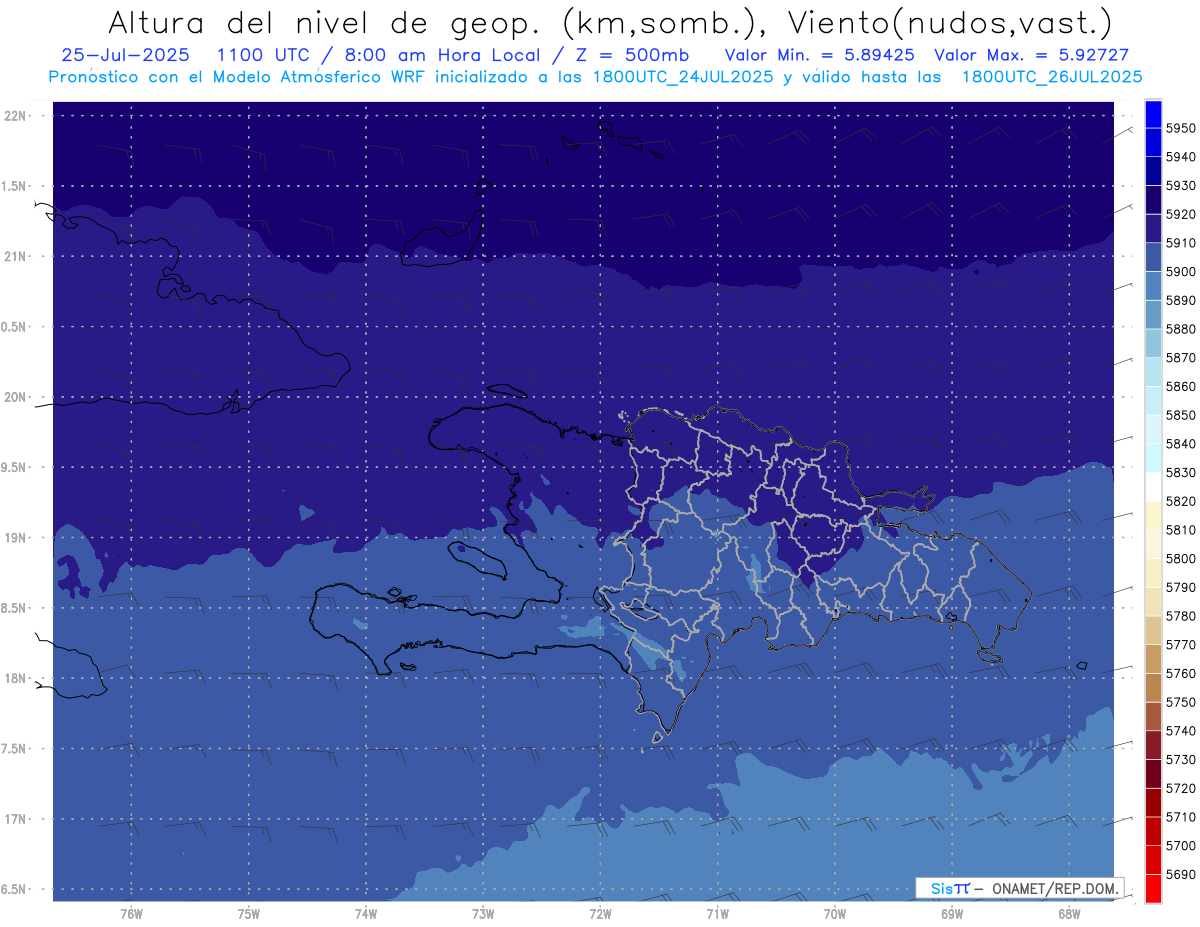Click the '5710' colorbar value
The width and height of the screenshot is (1200, 927).
[1181, 816]
